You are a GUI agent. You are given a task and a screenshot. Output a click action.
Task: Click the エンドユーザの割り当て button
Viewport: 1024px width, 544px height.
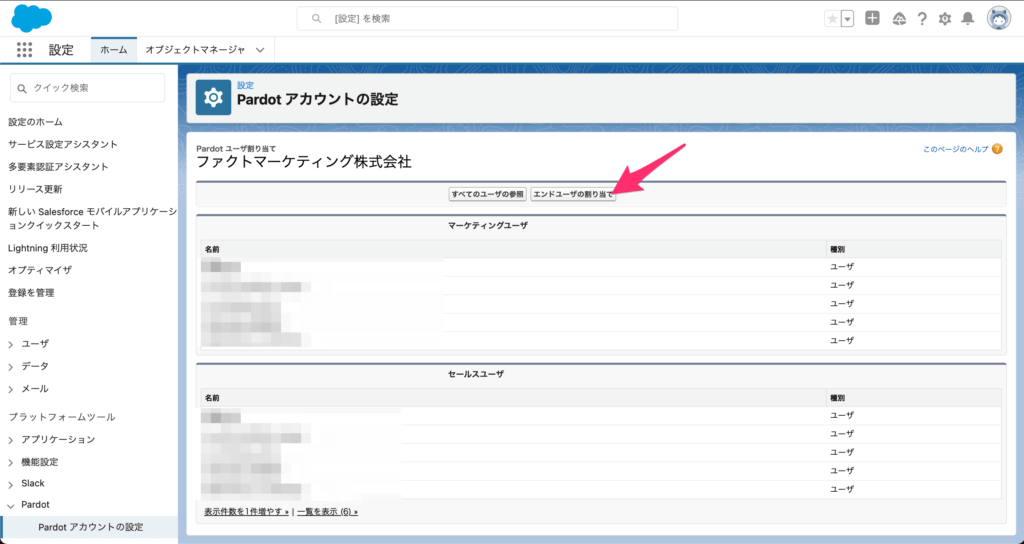pos(573,195)
